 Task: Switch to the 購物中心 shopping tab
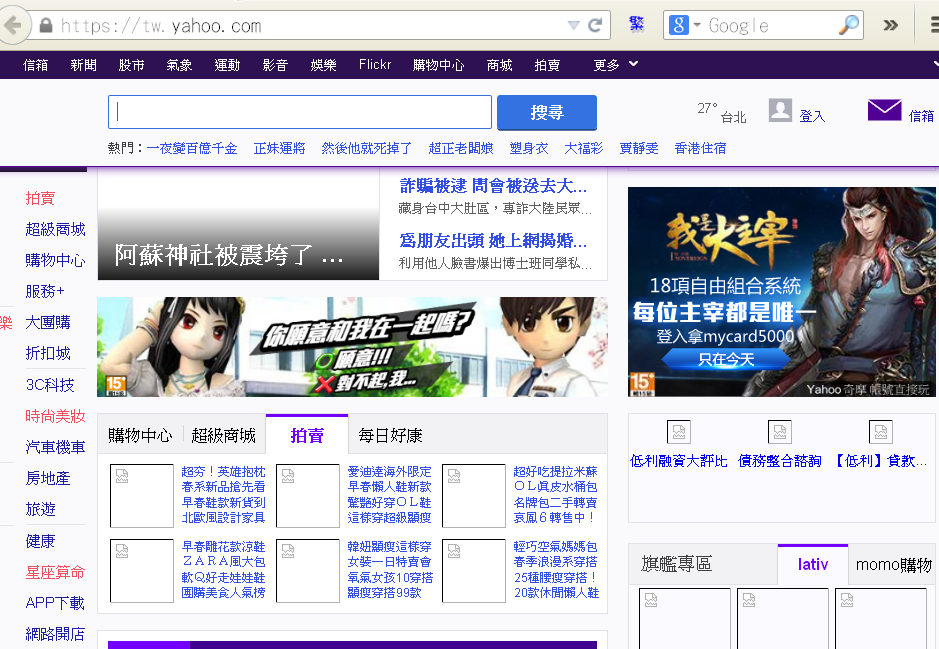click(140, 435)
